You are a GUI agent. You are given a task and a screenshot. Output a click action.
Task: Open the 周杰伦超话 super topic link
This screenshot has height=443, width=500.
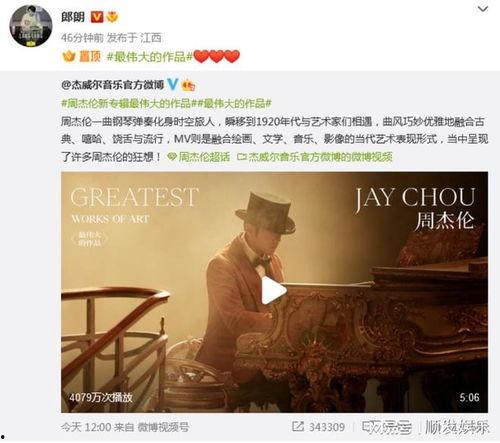tap(204, 157)
